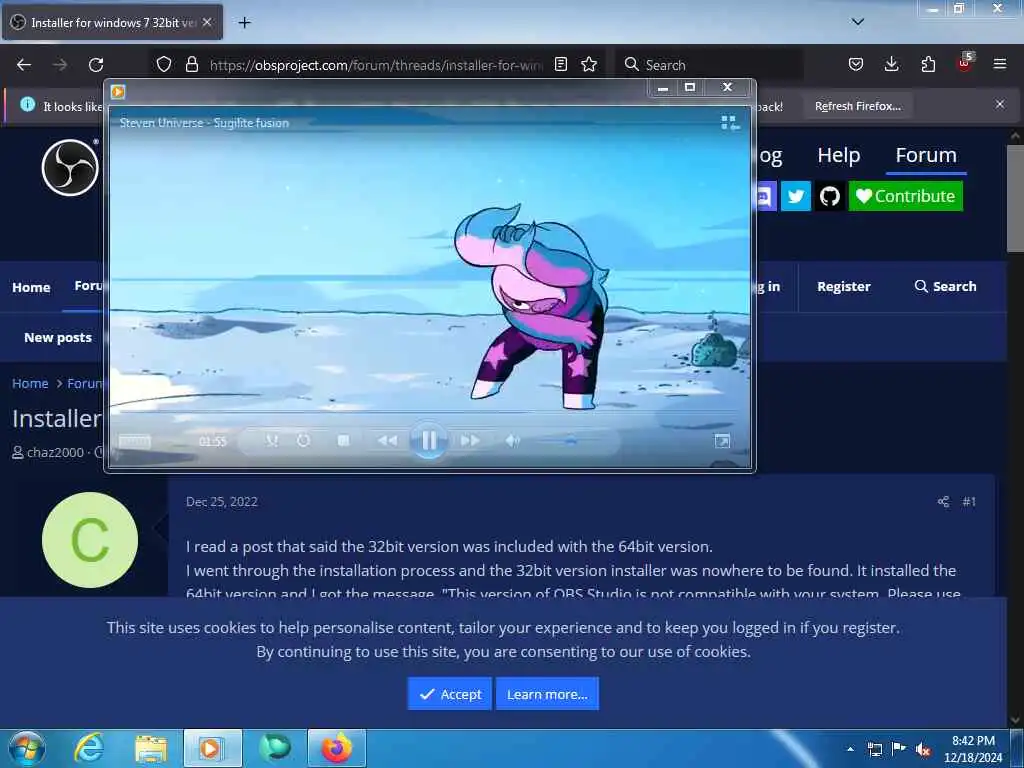Open the Windows Start menu
Viewport: 1024px width, 768px height.
click(27, 748)
